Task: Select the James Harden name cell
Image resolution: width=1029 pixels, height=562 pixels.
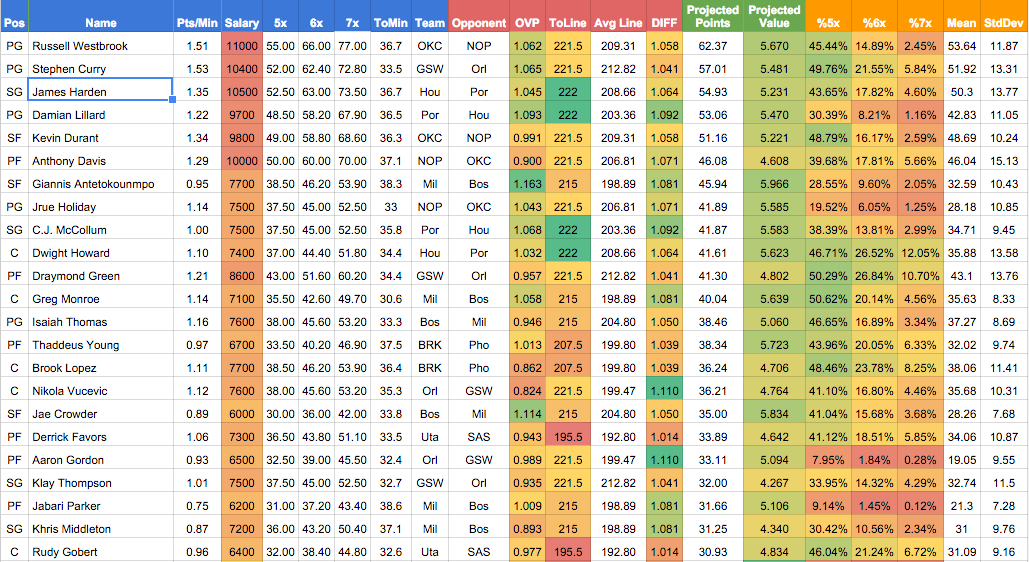Action: pos(100,92)
